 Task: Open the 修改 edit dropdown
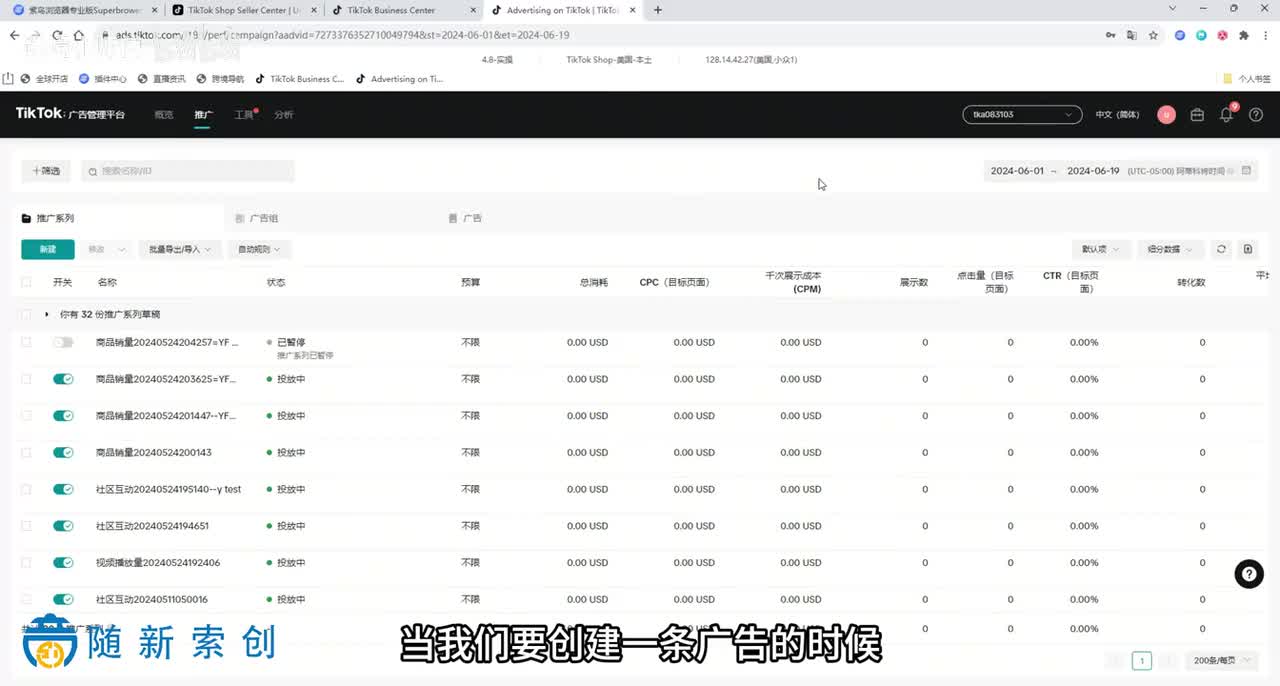point(107,249)
